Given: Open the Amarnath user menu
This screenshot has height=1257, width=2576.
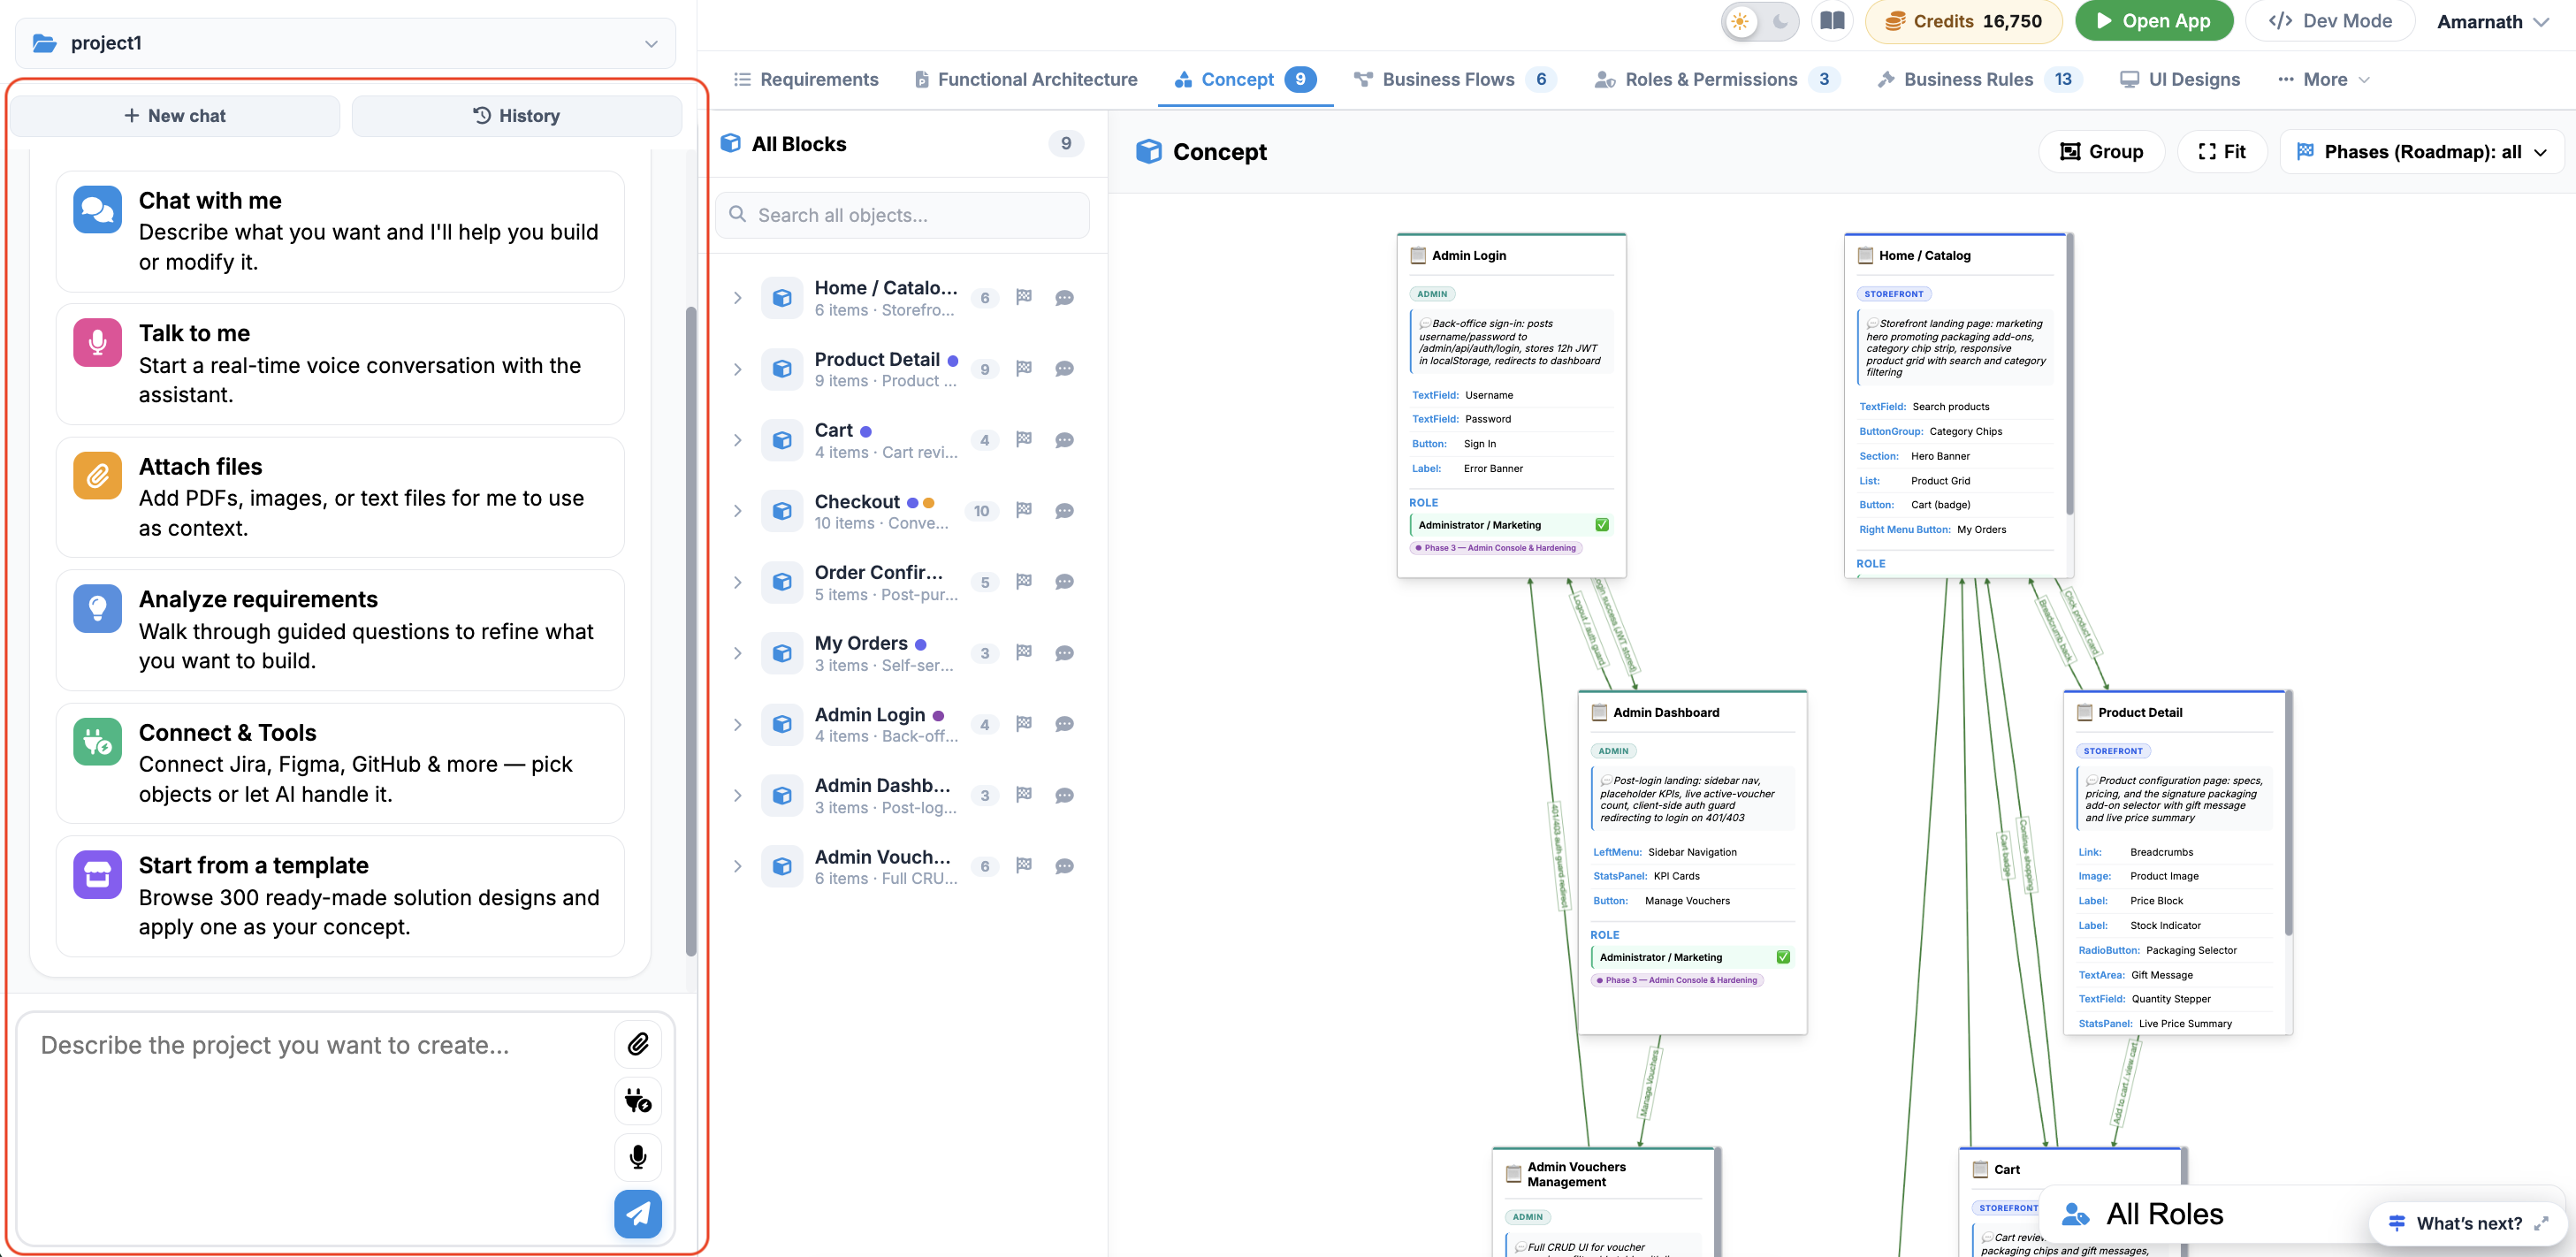Looking at the screenshot, I should point(2492,22).
